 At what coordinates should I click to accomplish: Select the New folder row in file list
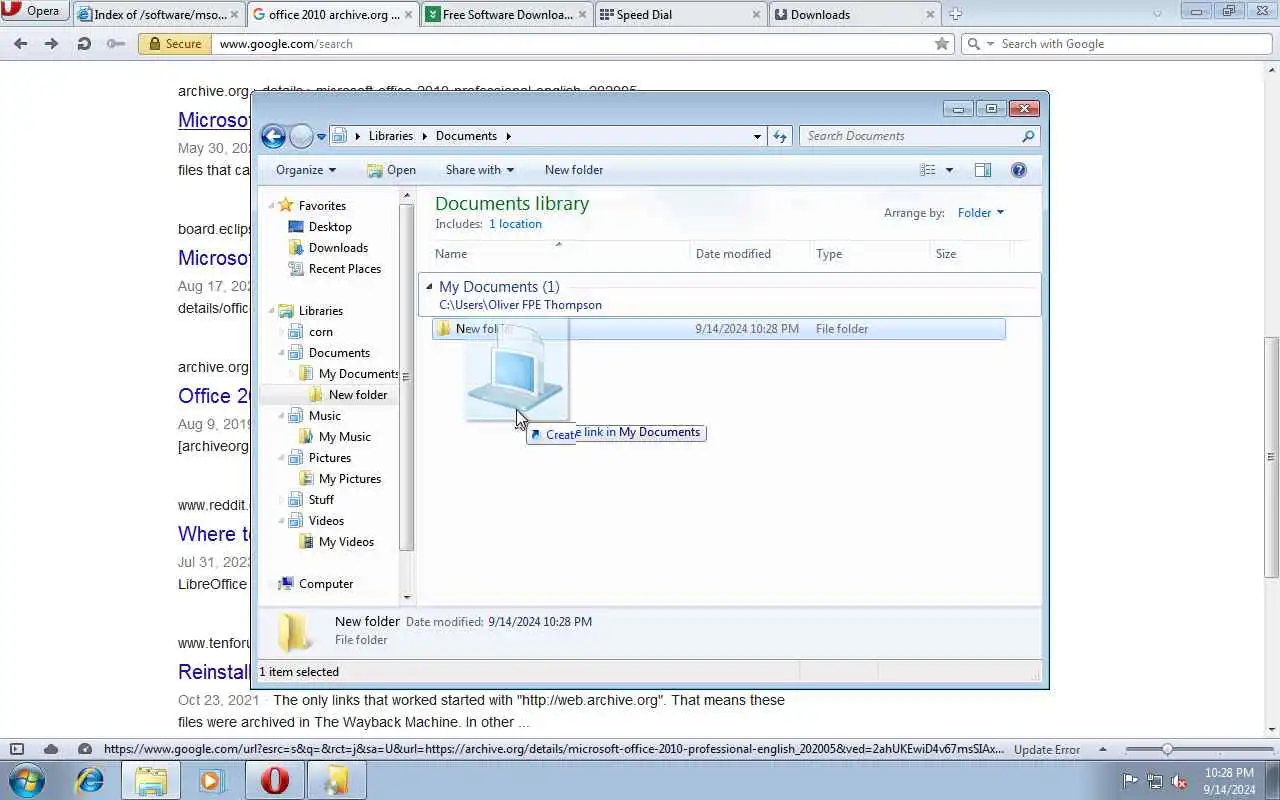pos(719,329)
